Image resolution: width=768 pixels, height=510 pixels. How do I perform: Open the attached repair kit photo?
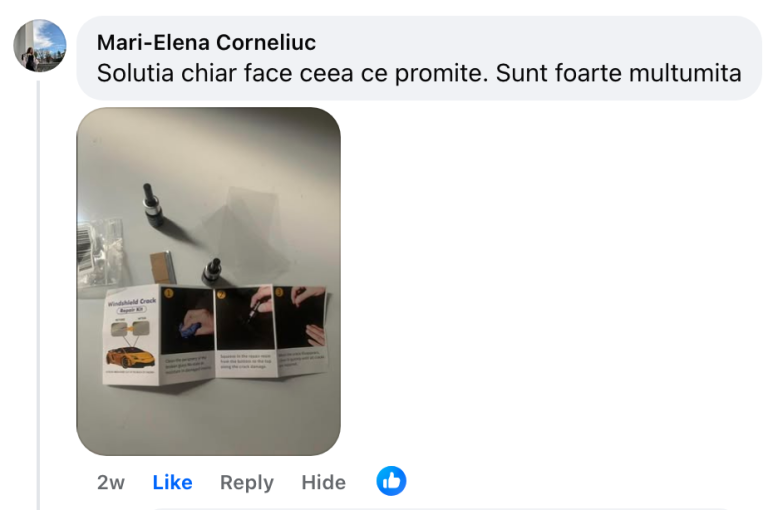pos(209,281)
